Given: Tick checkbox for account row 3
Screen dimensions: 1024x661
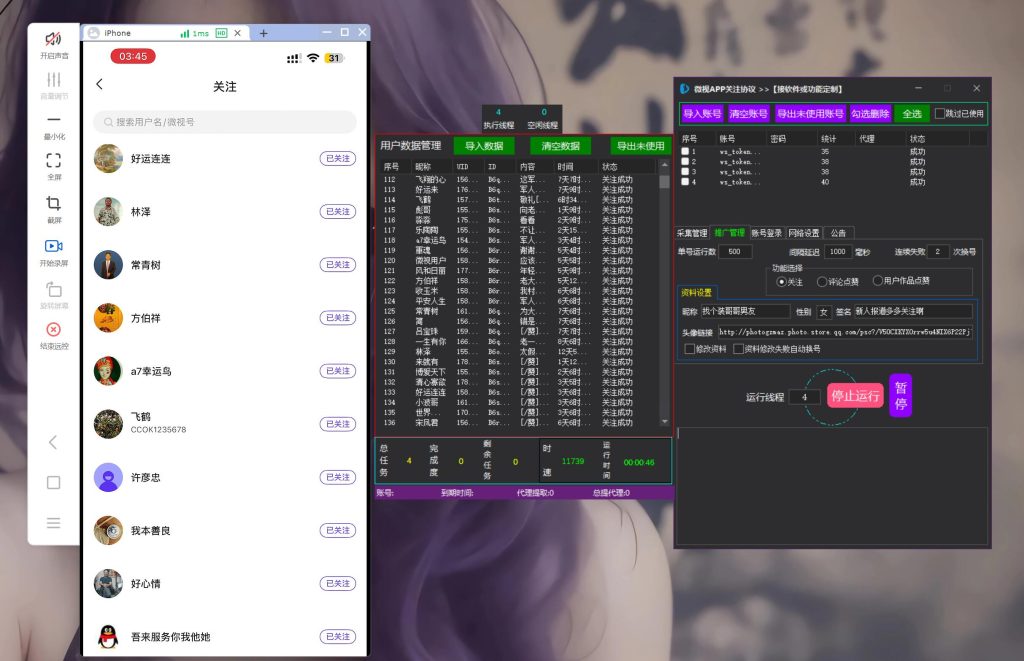Looking at the screenshot, I should click(x=685, y=172).
